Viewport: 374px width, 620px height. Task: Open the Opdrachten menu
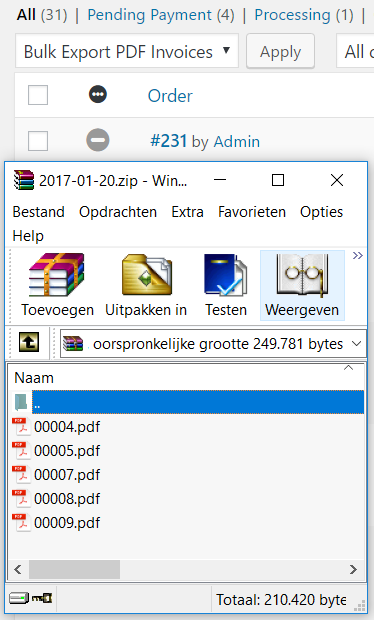click(x=118, y=212)
